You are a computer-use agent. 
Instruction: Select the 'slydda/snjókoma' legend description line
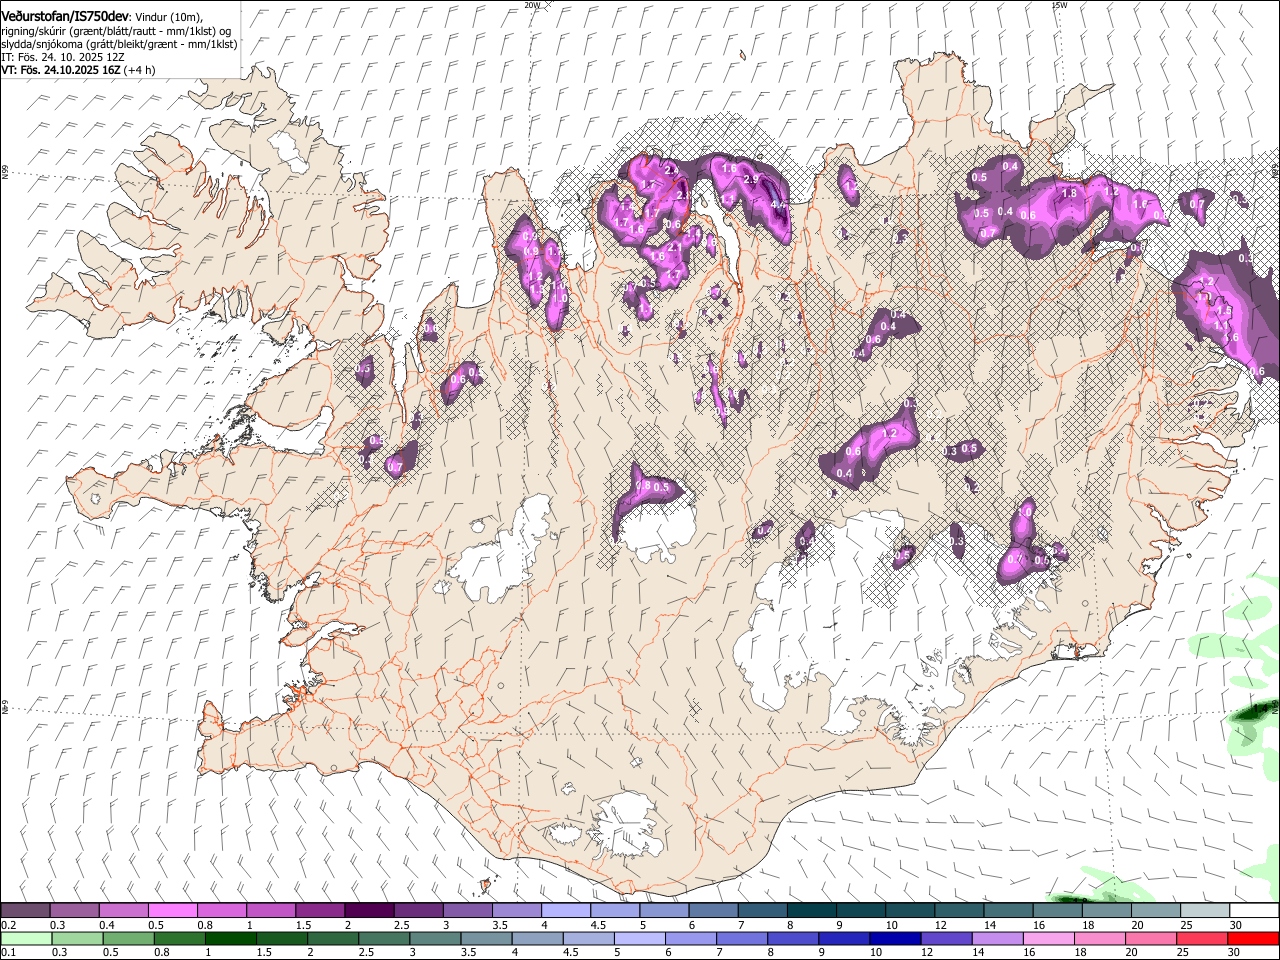click(x=119, y=44)
